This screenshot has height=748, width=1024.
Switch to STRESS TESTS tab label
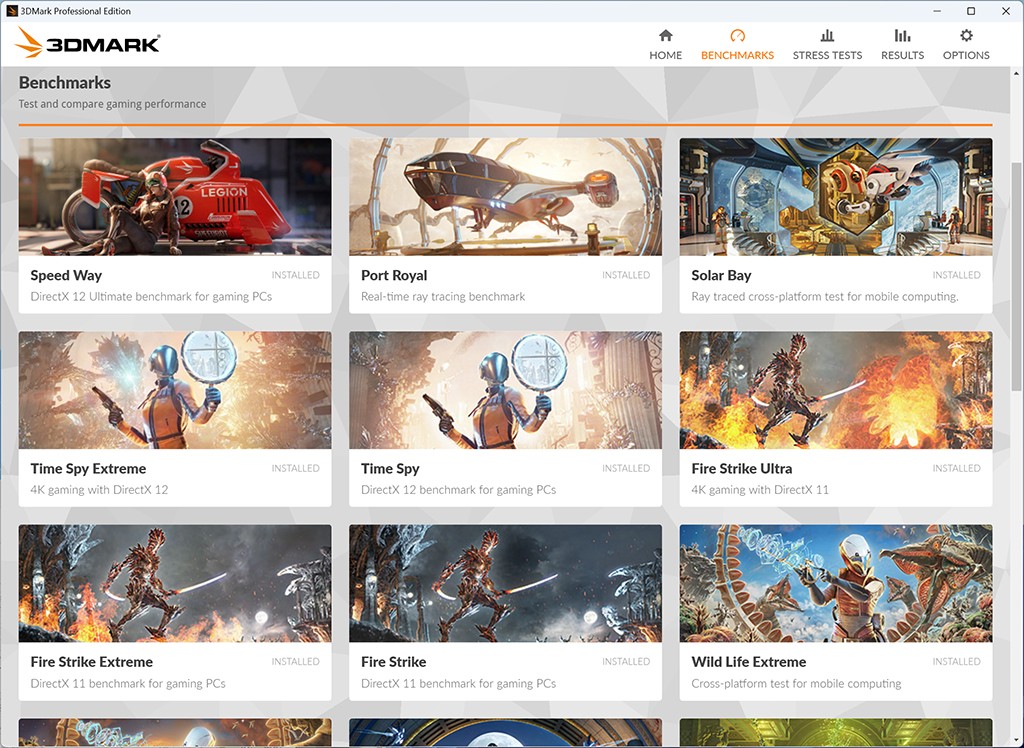coord(827,56)
